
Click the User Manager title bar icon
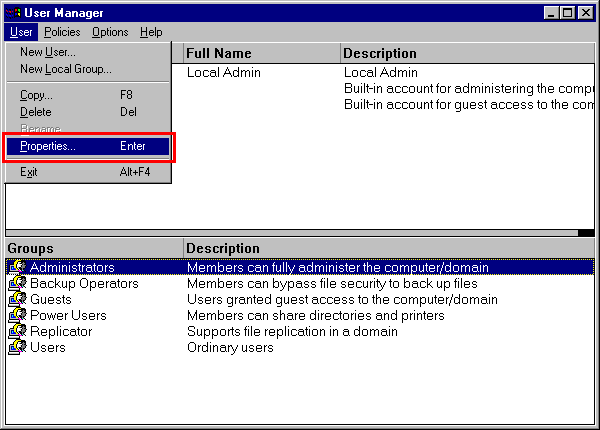[13, 13]
